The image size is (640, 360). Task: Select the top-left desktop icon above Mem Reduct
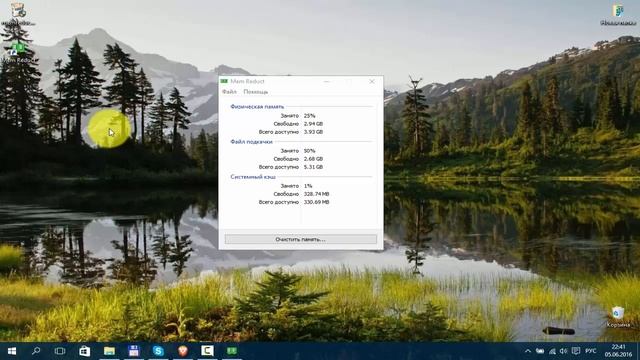(x=18, y=14)
